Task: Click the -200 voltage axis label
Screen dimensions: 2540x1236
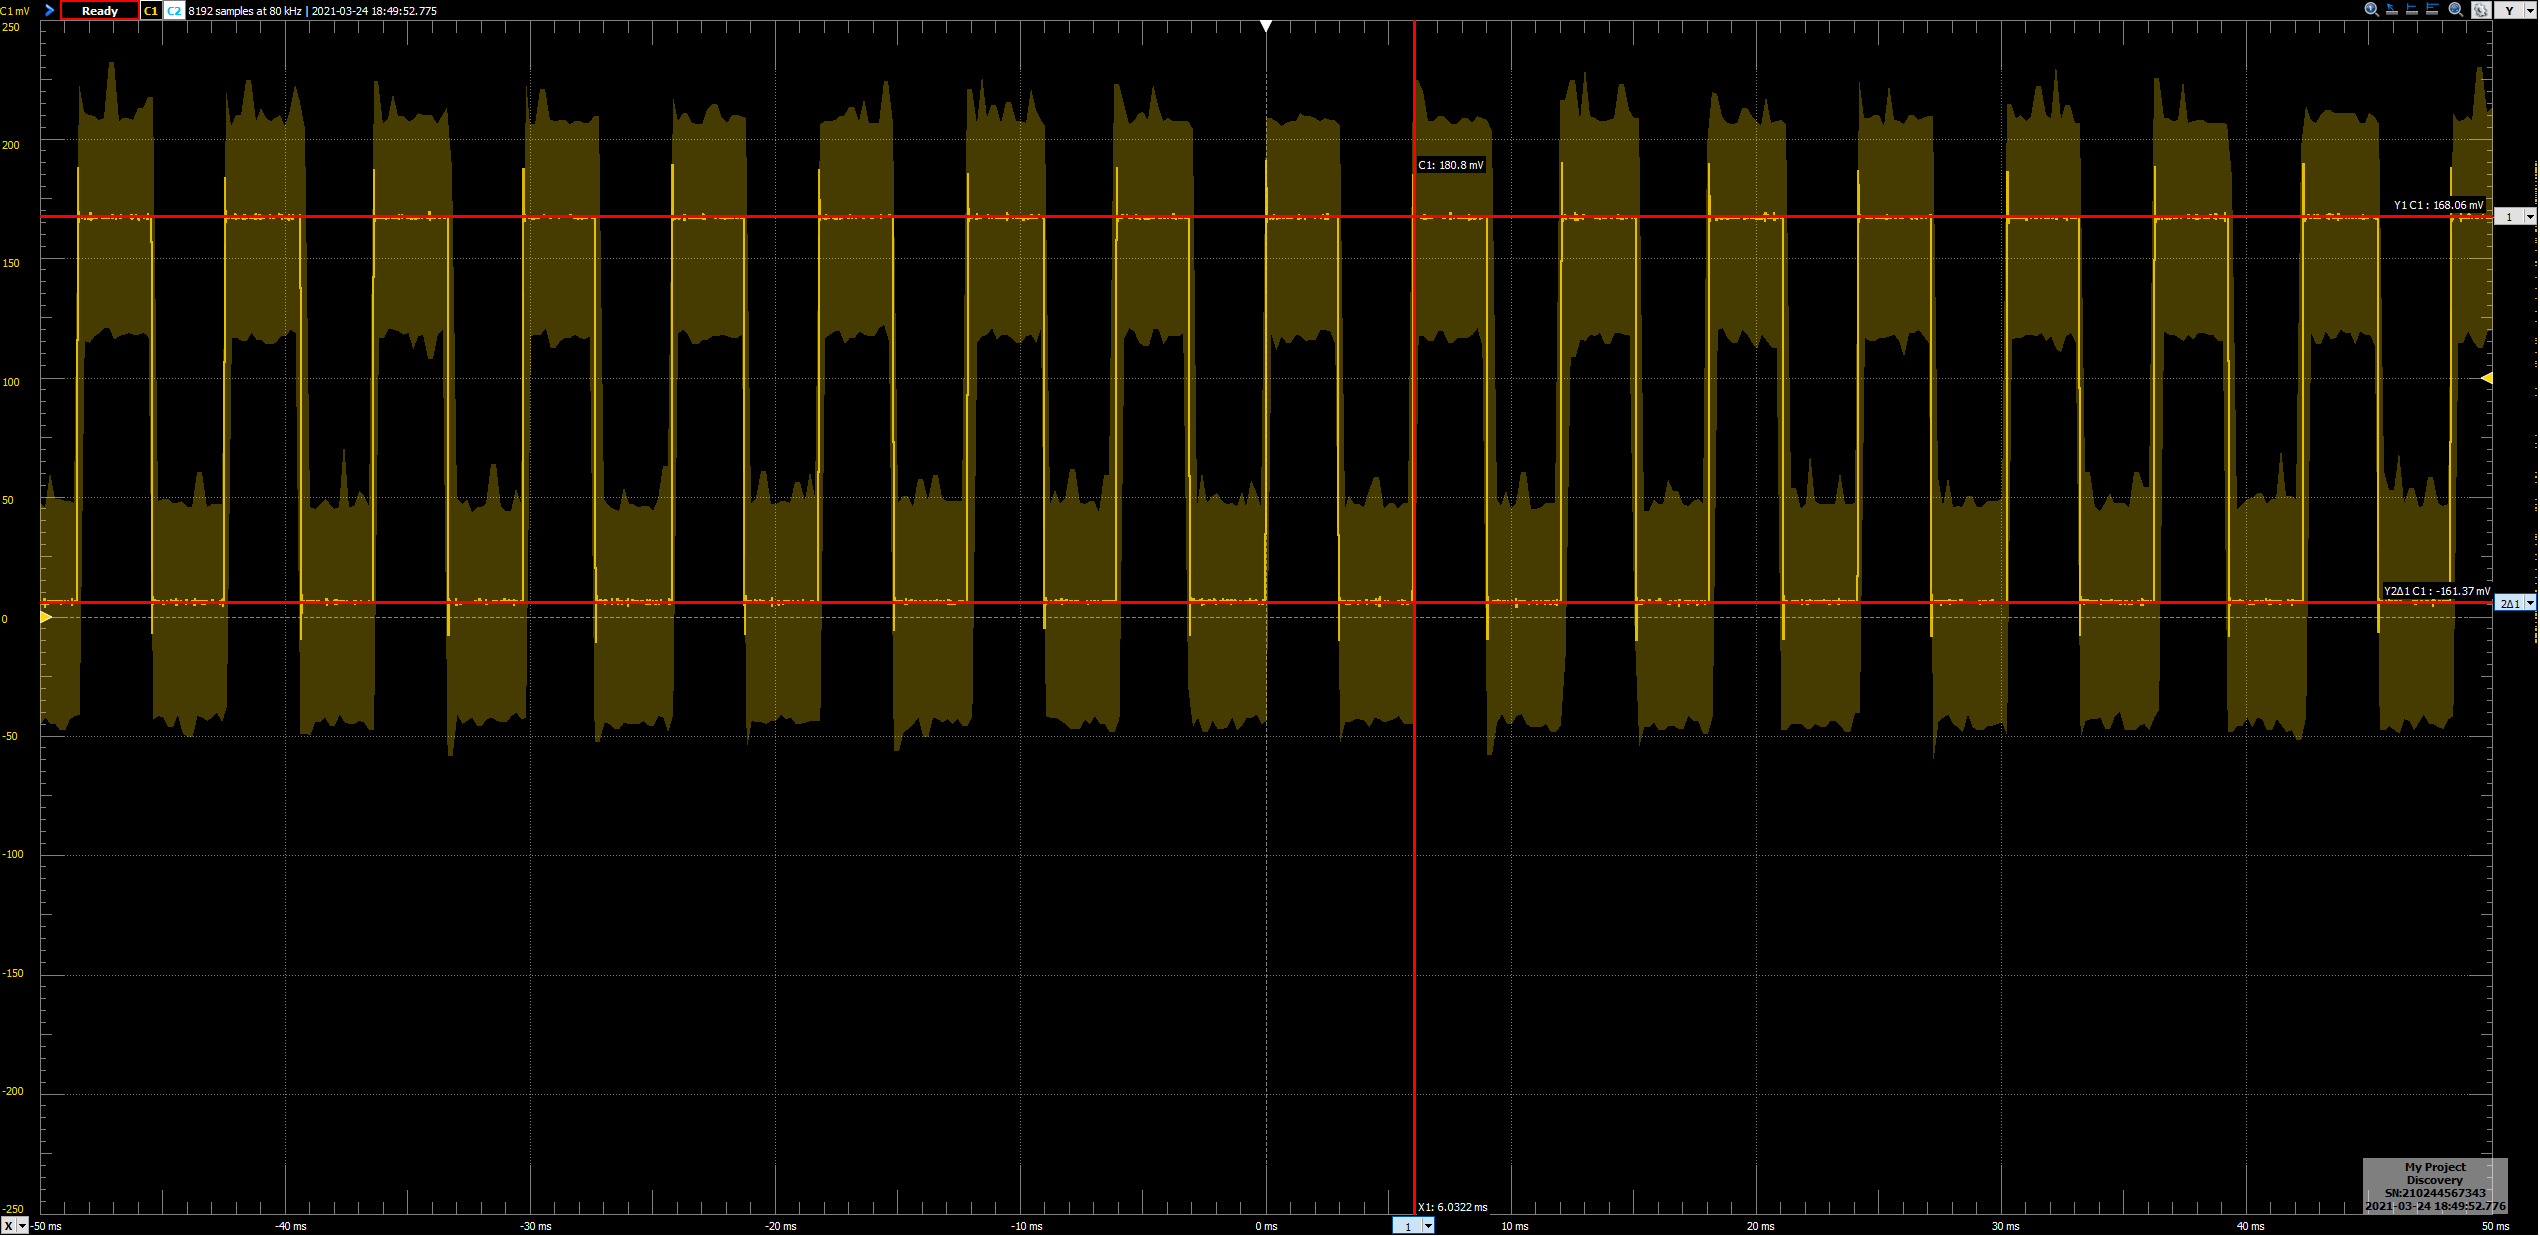Action: 12,1091
